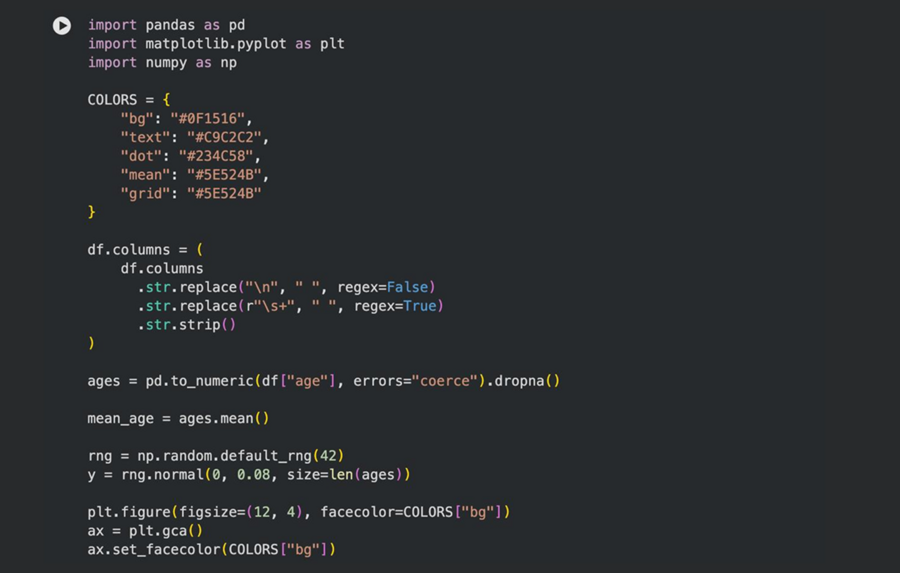Place cursor on "mean_age = ages.mean()" line

tap(178, 418)
